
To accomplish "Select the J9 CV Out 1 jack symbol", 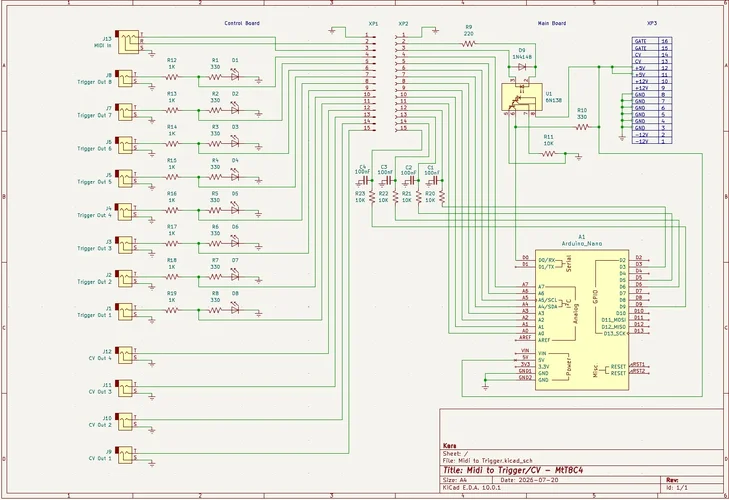I will [x=125, y=455].
